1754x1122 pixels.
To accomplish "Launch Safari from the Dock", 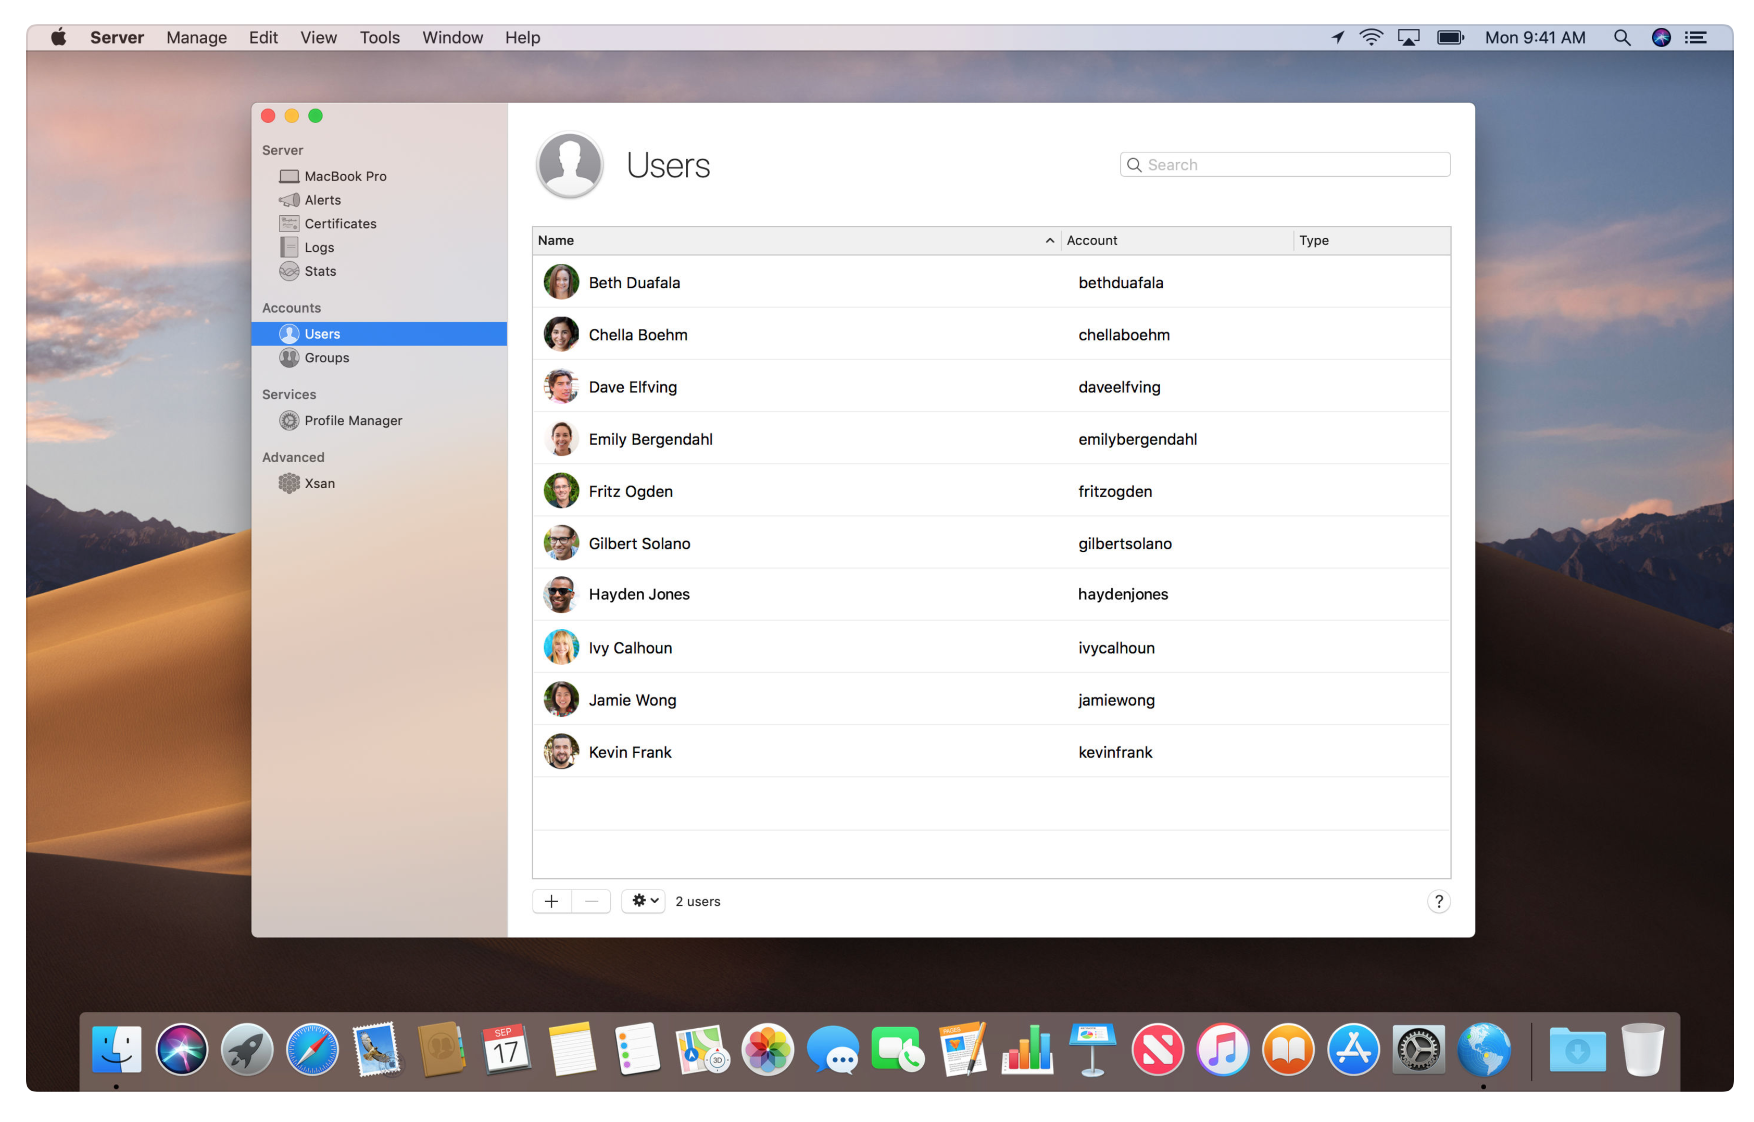I will (x=312, y=1050).
